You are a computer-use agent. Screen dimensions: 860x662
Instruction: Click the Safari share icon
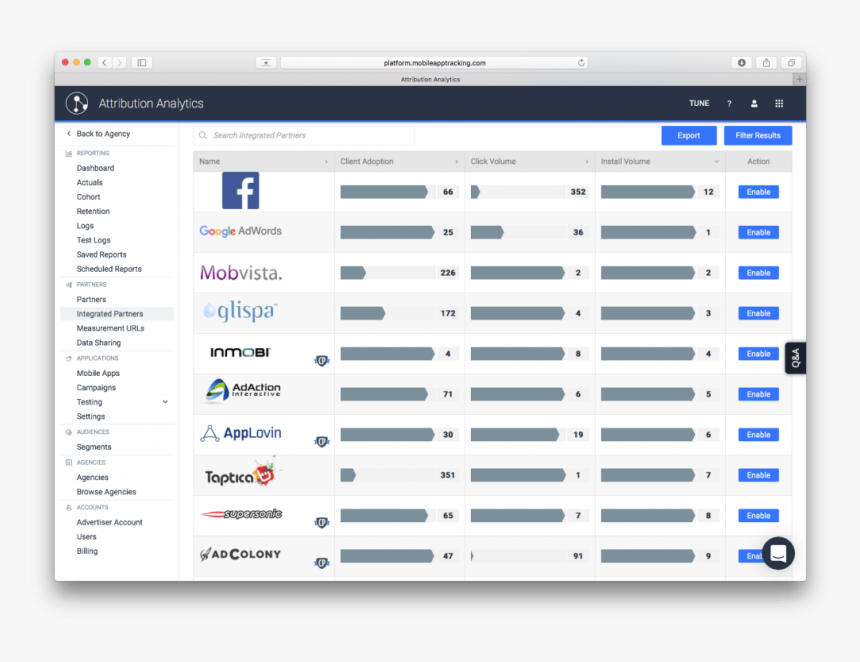tap(766, 63)
